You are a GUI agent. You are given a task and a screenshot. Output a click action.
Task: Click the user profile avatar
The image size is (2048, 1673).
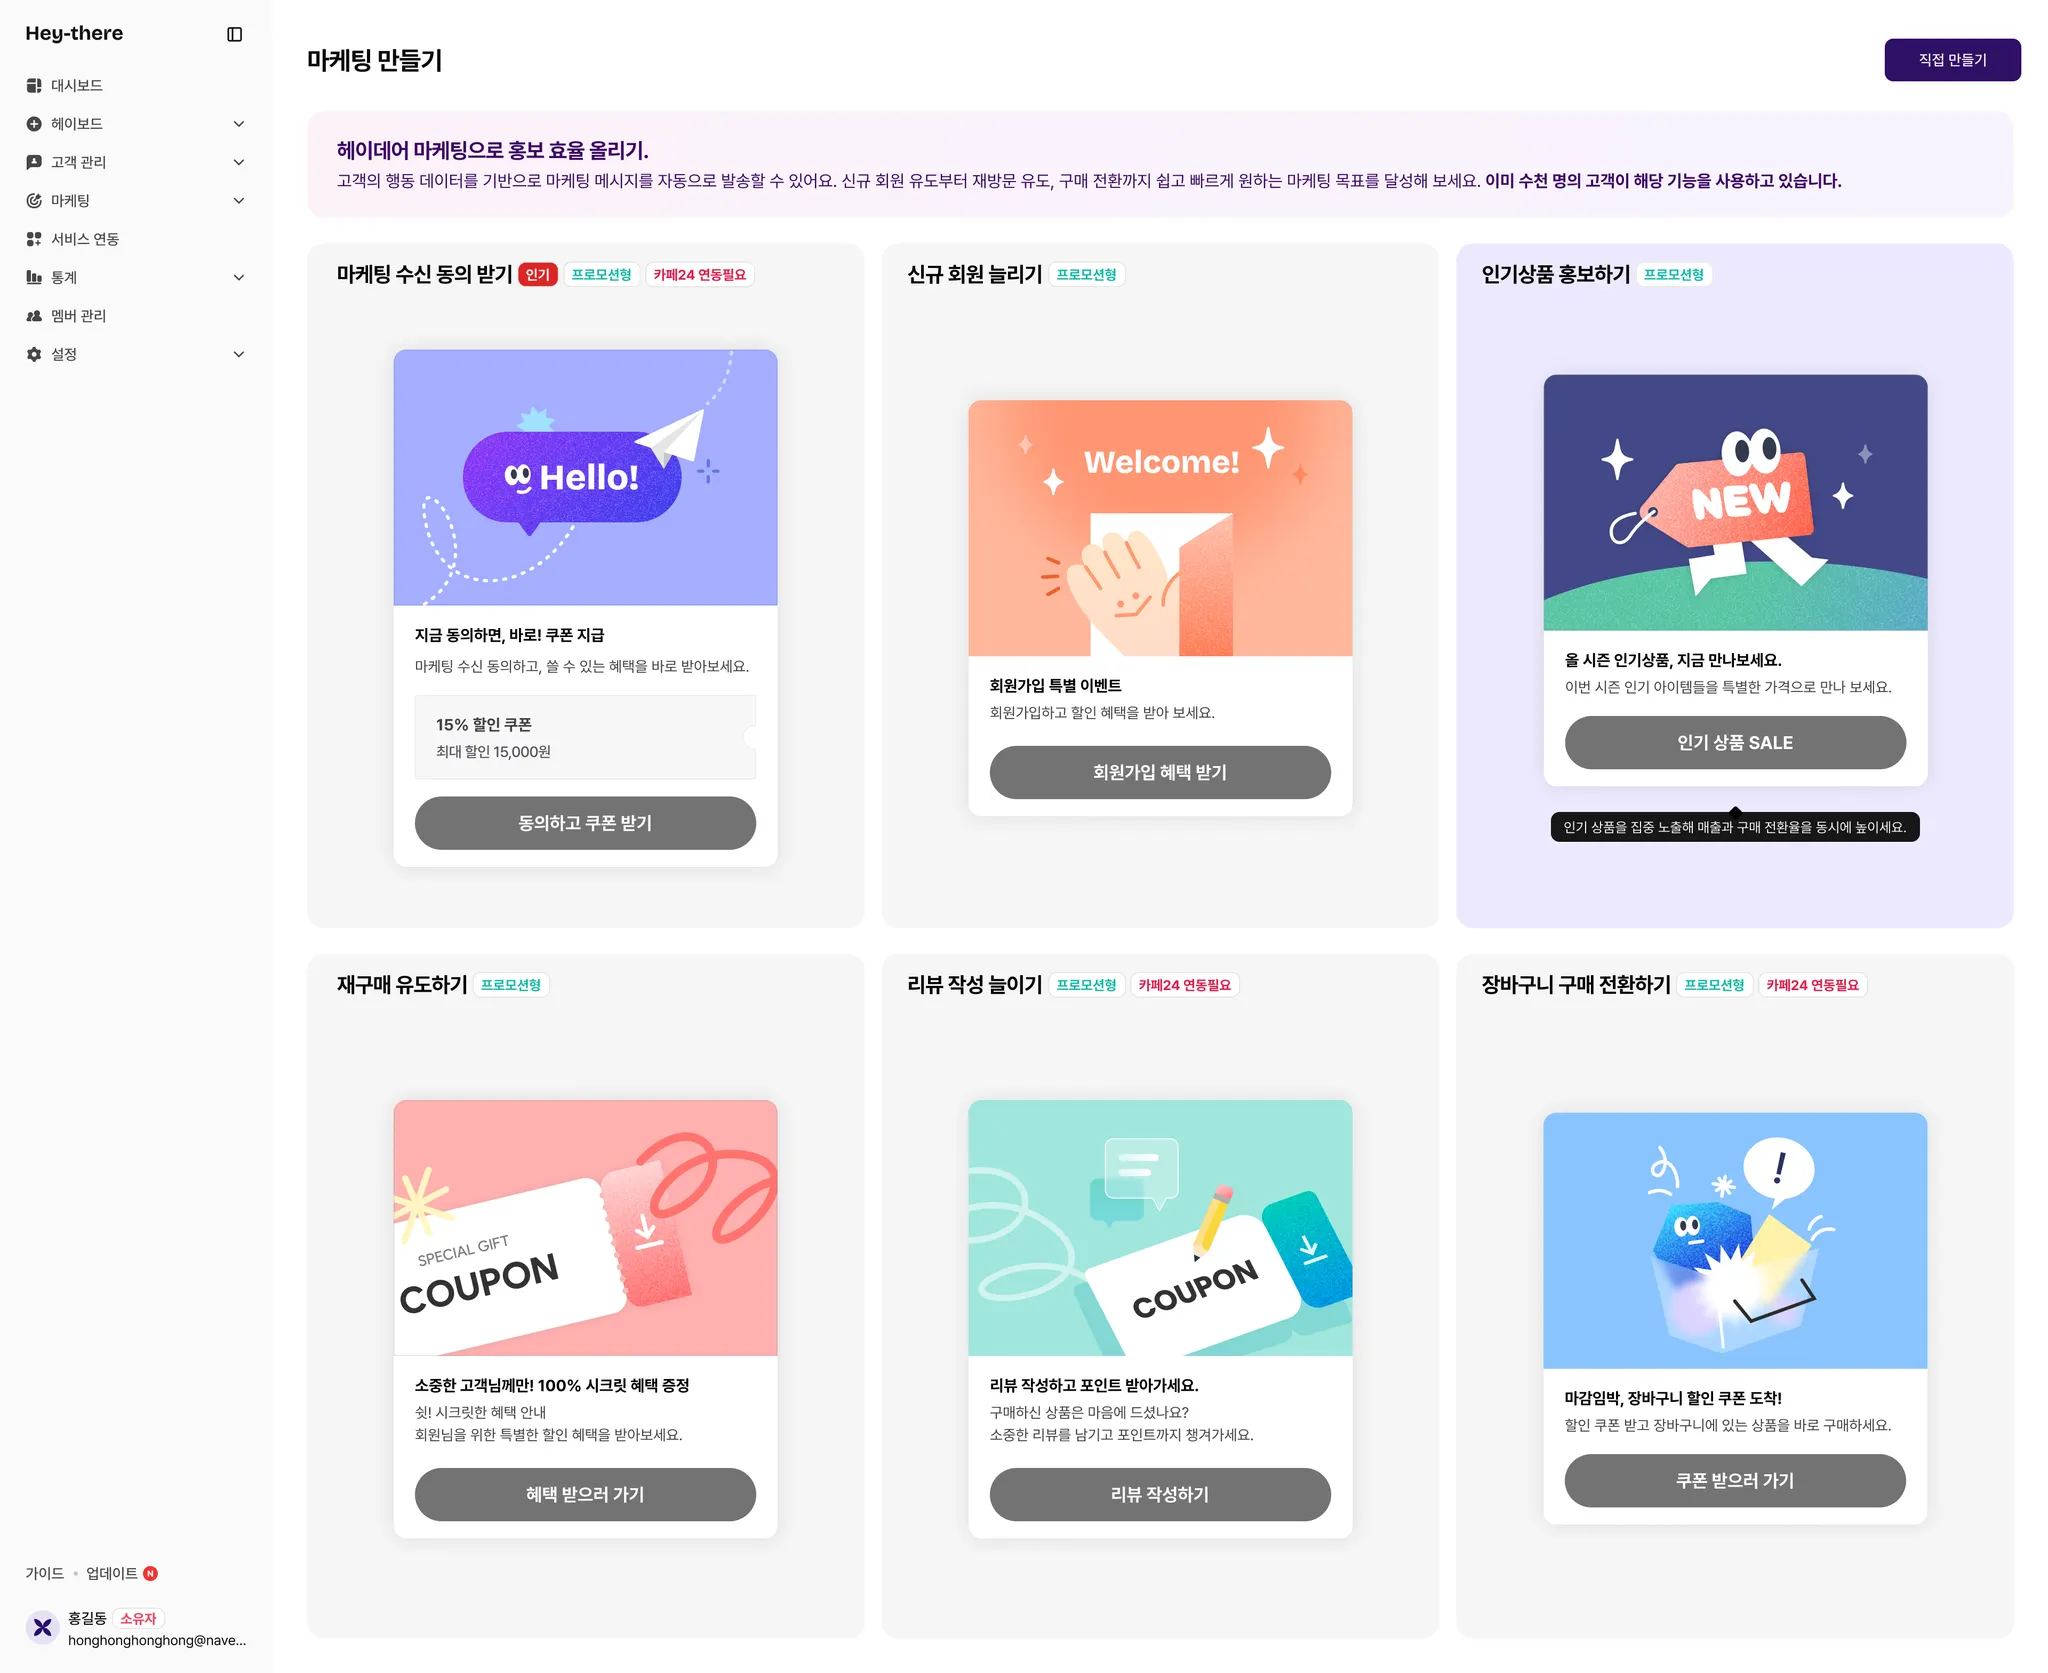pyautogui.click(x=42, y=1628)
